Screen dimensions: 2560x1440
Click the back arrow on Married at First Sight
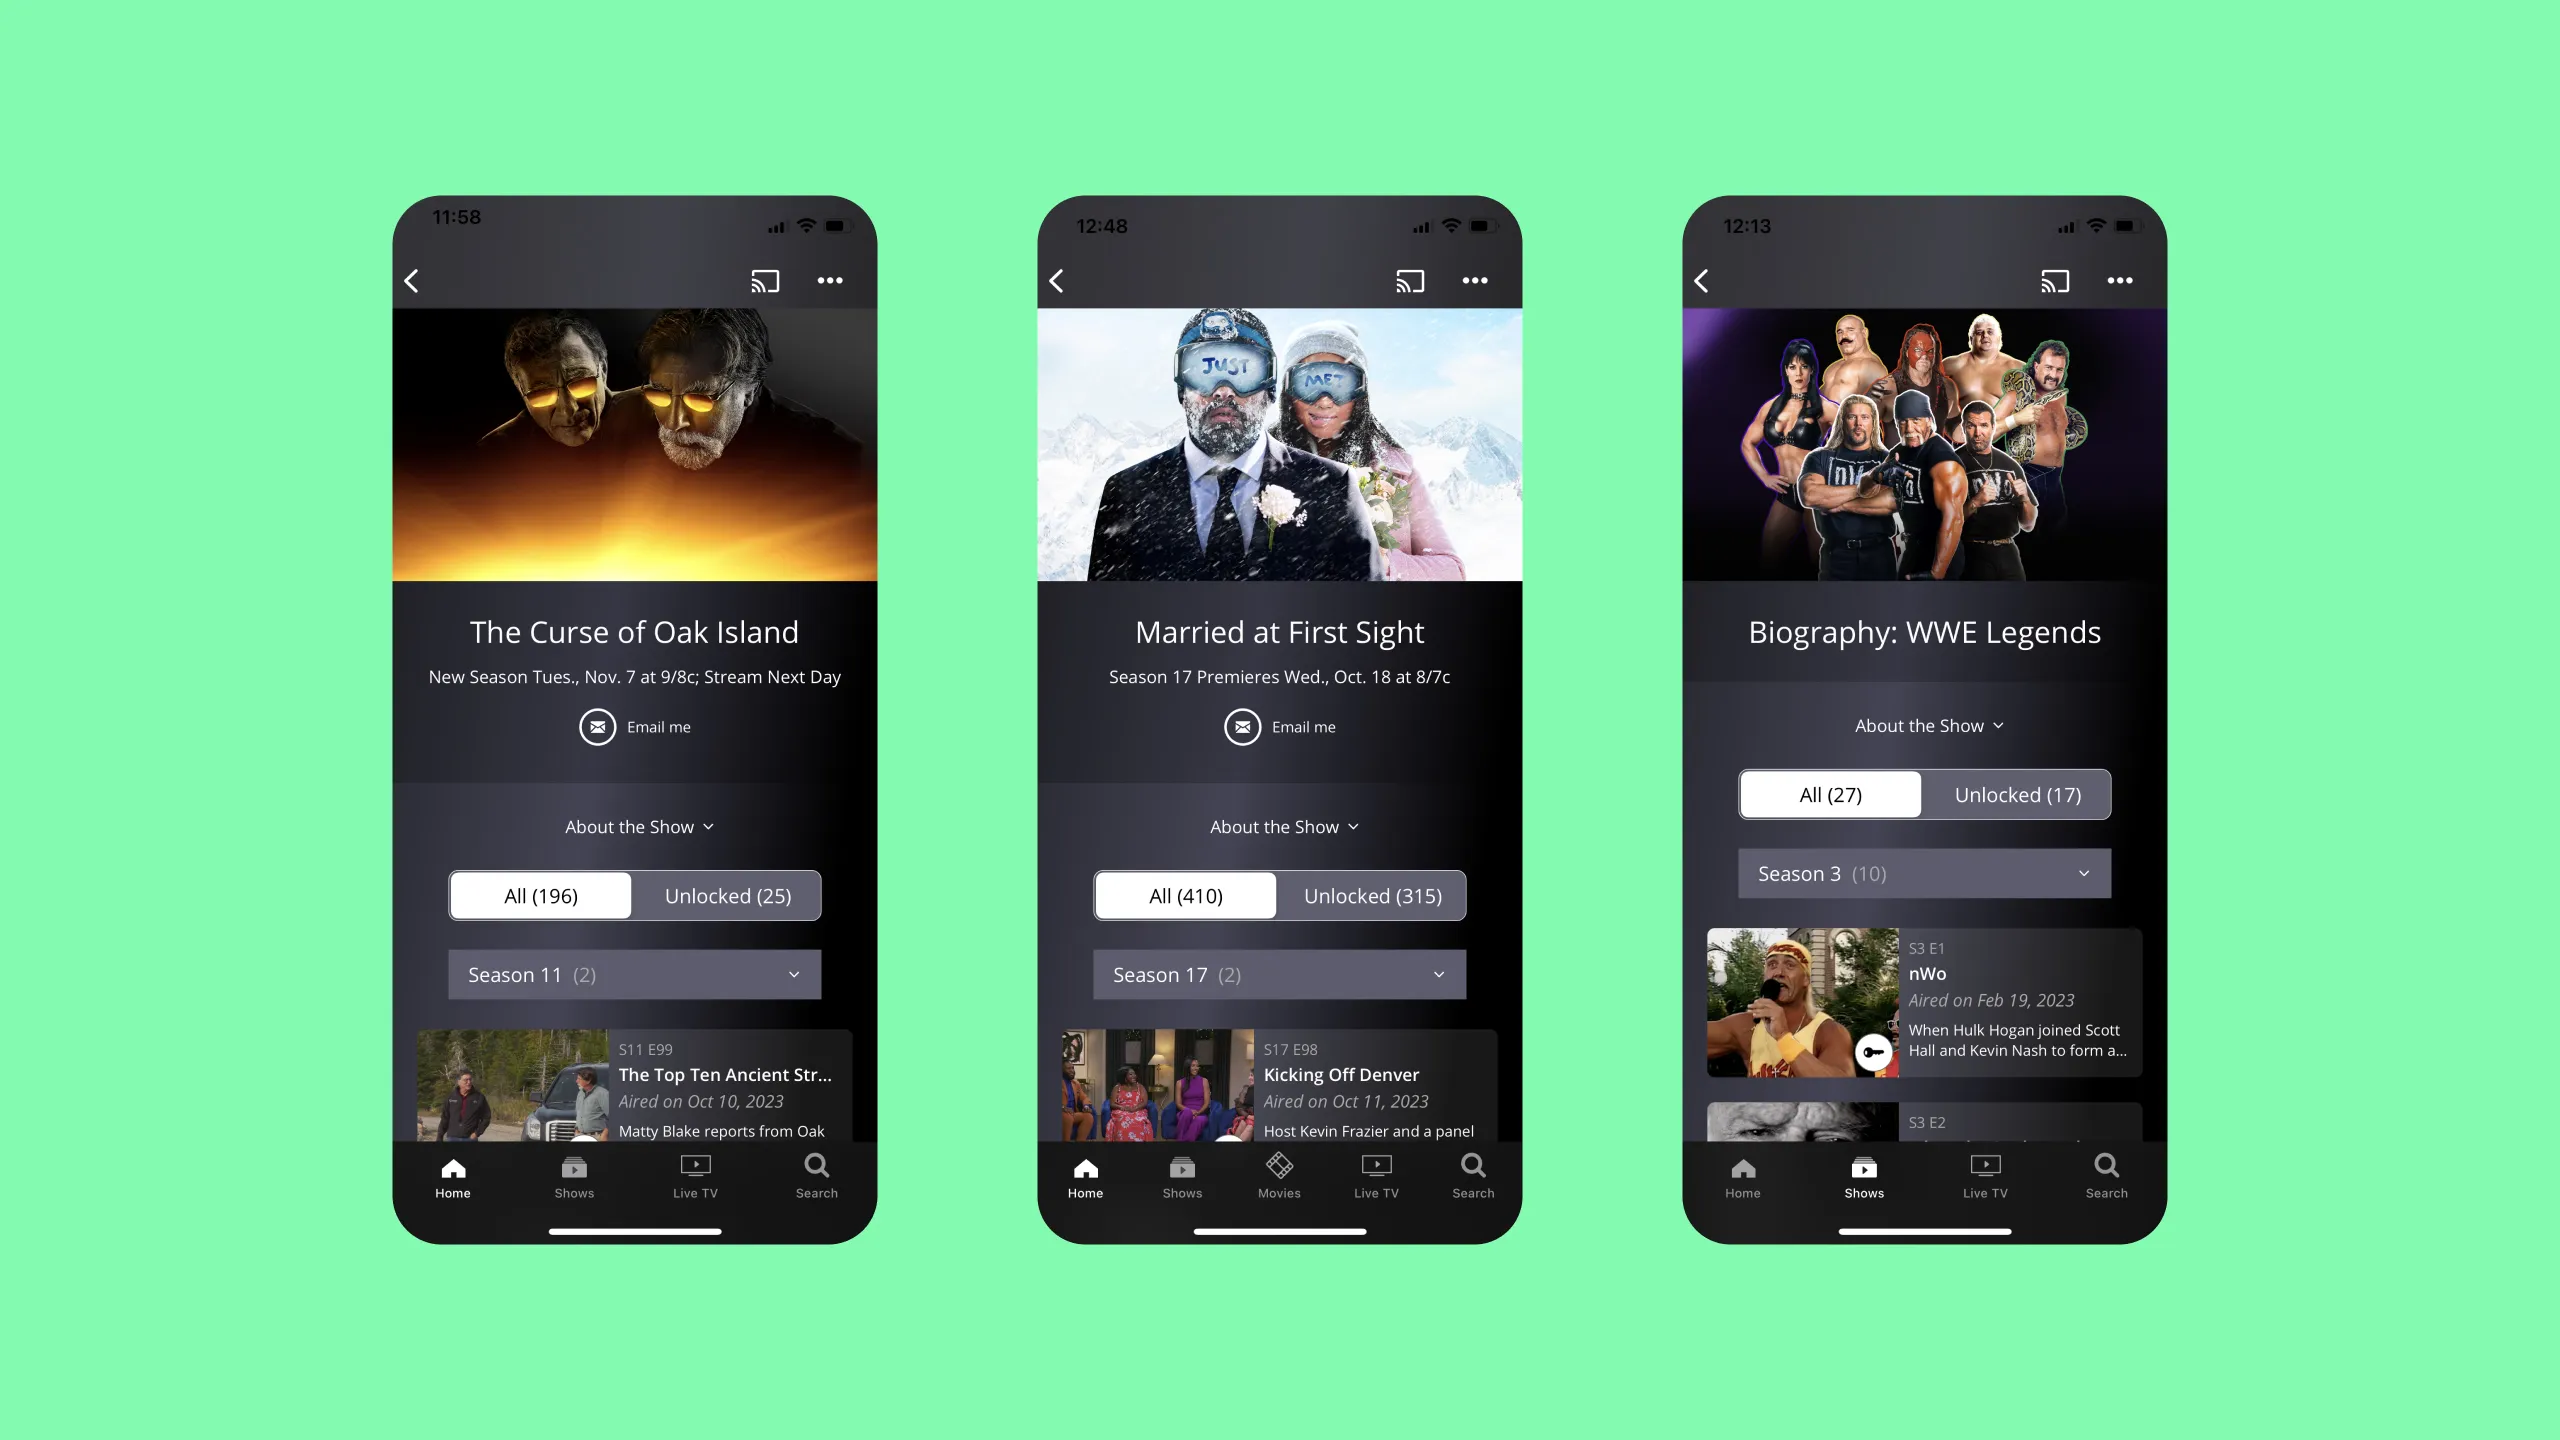click(x=1058, y=281)
